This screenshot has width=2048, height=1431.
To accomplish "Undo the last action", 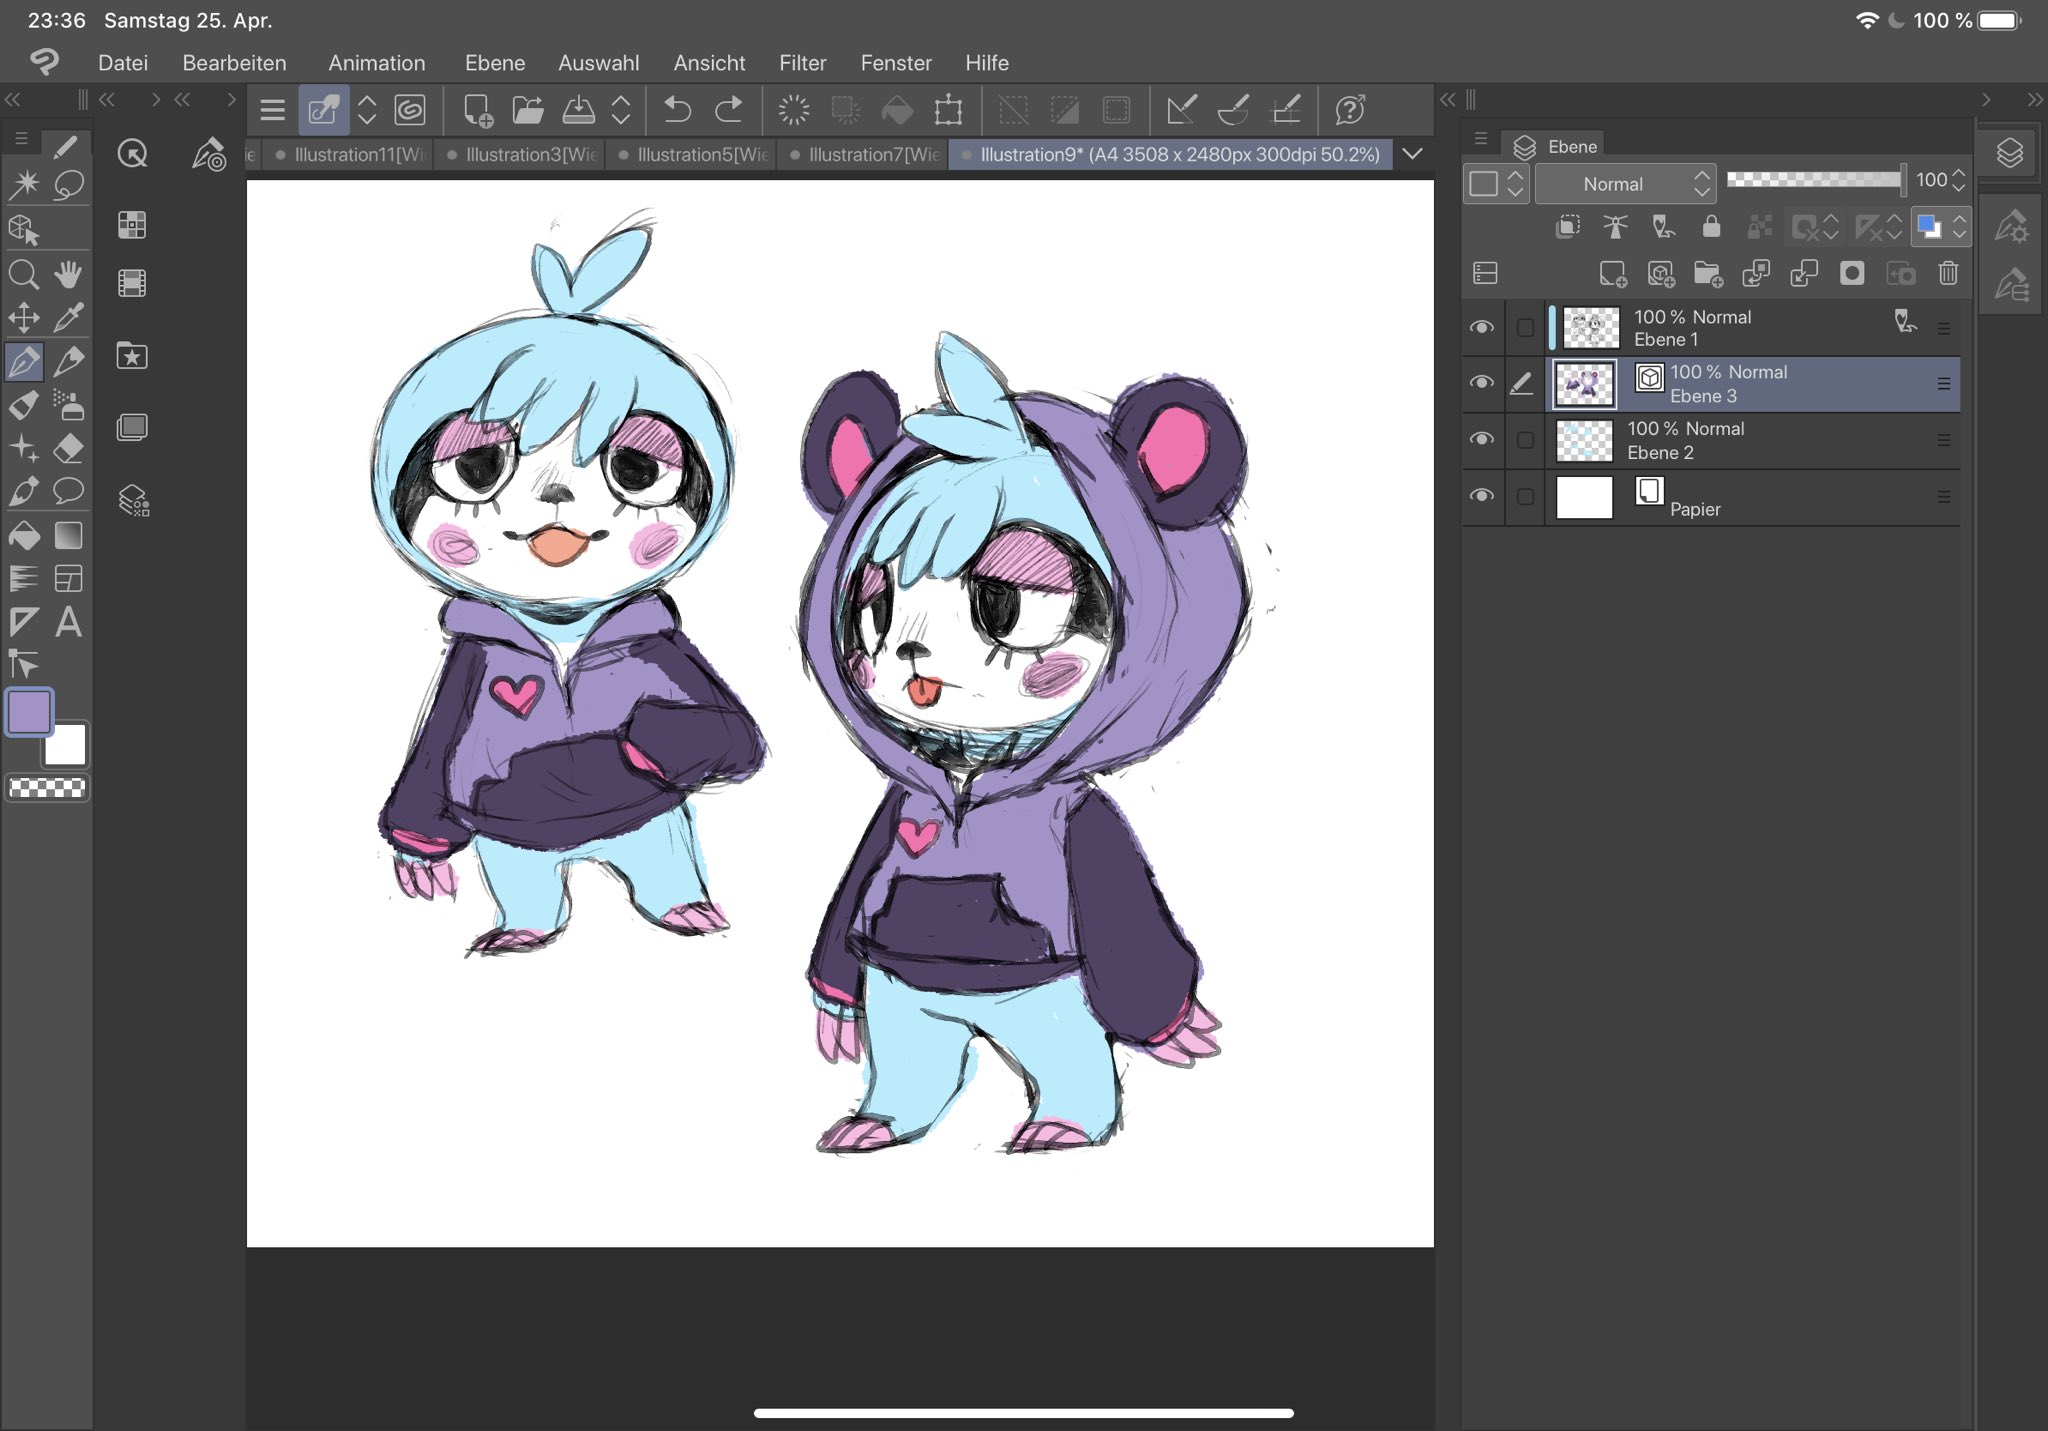I will [679, 110].
